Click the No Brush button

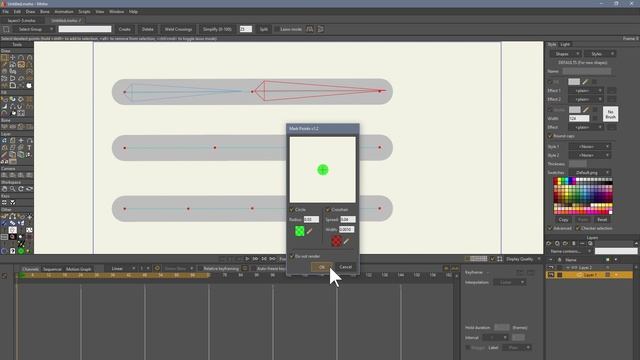[x=611, y=114]
